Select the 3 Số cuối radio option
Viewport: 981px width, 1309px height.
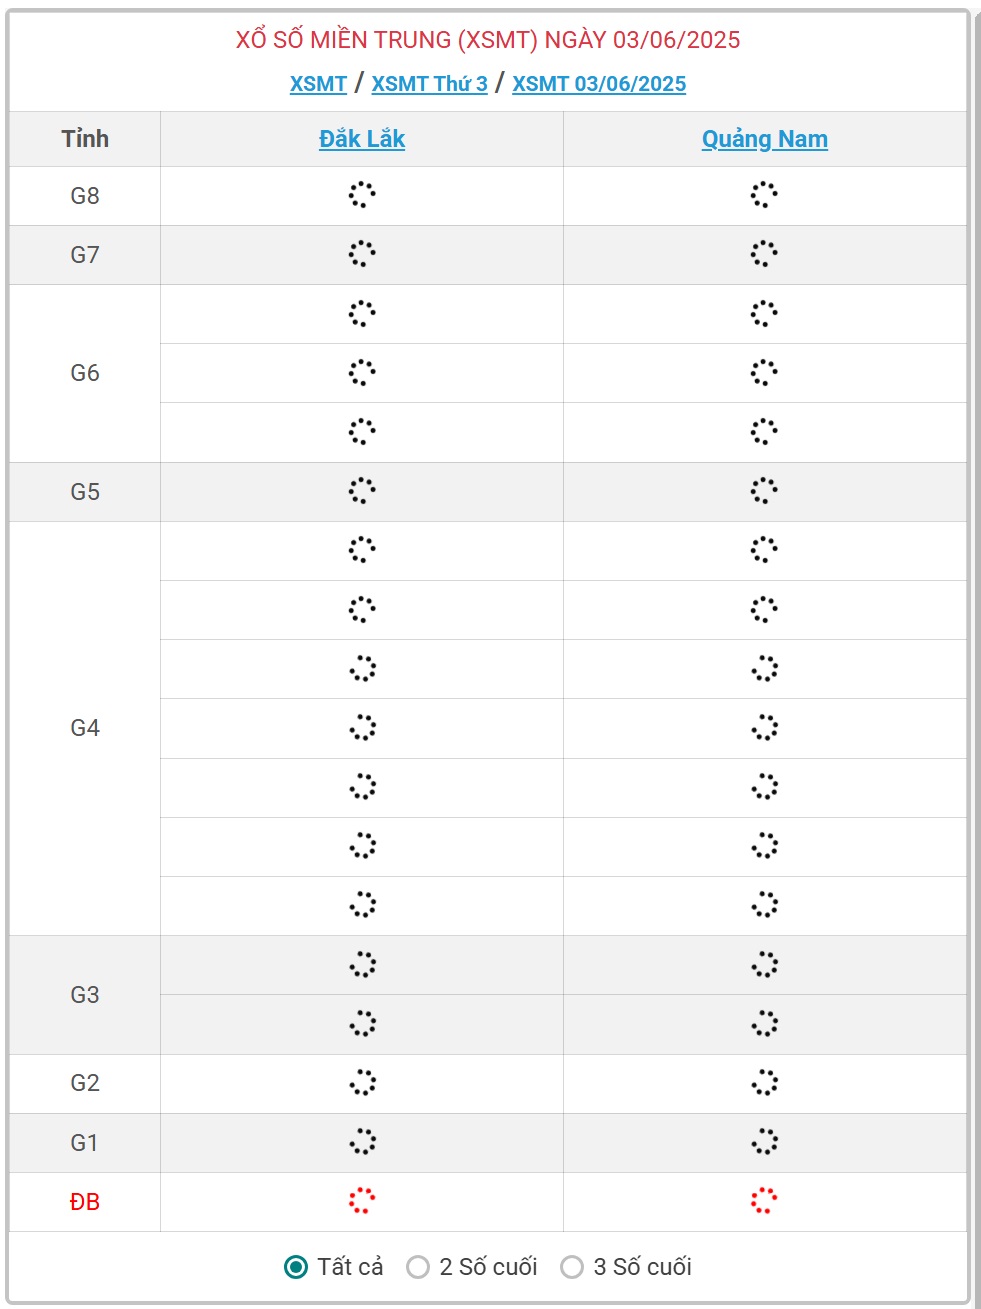572,1267
